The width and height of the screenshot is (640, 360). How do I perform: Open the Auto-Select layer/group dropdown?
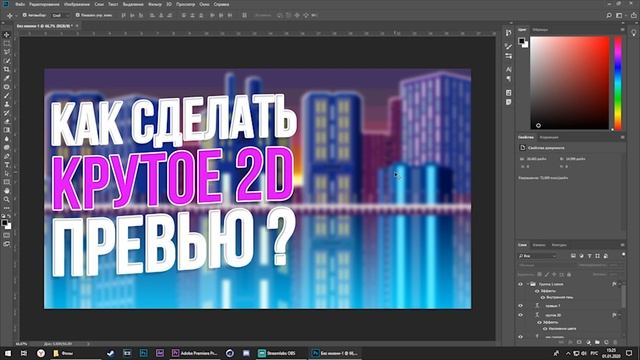tap(61, 15)
